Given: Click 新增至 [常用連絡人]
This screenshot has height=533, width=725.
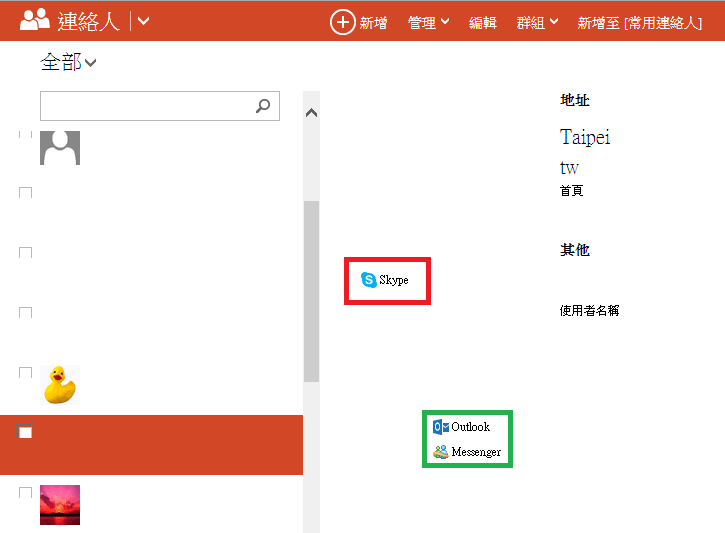Looking at the screenshot, I should coord(639,23).
